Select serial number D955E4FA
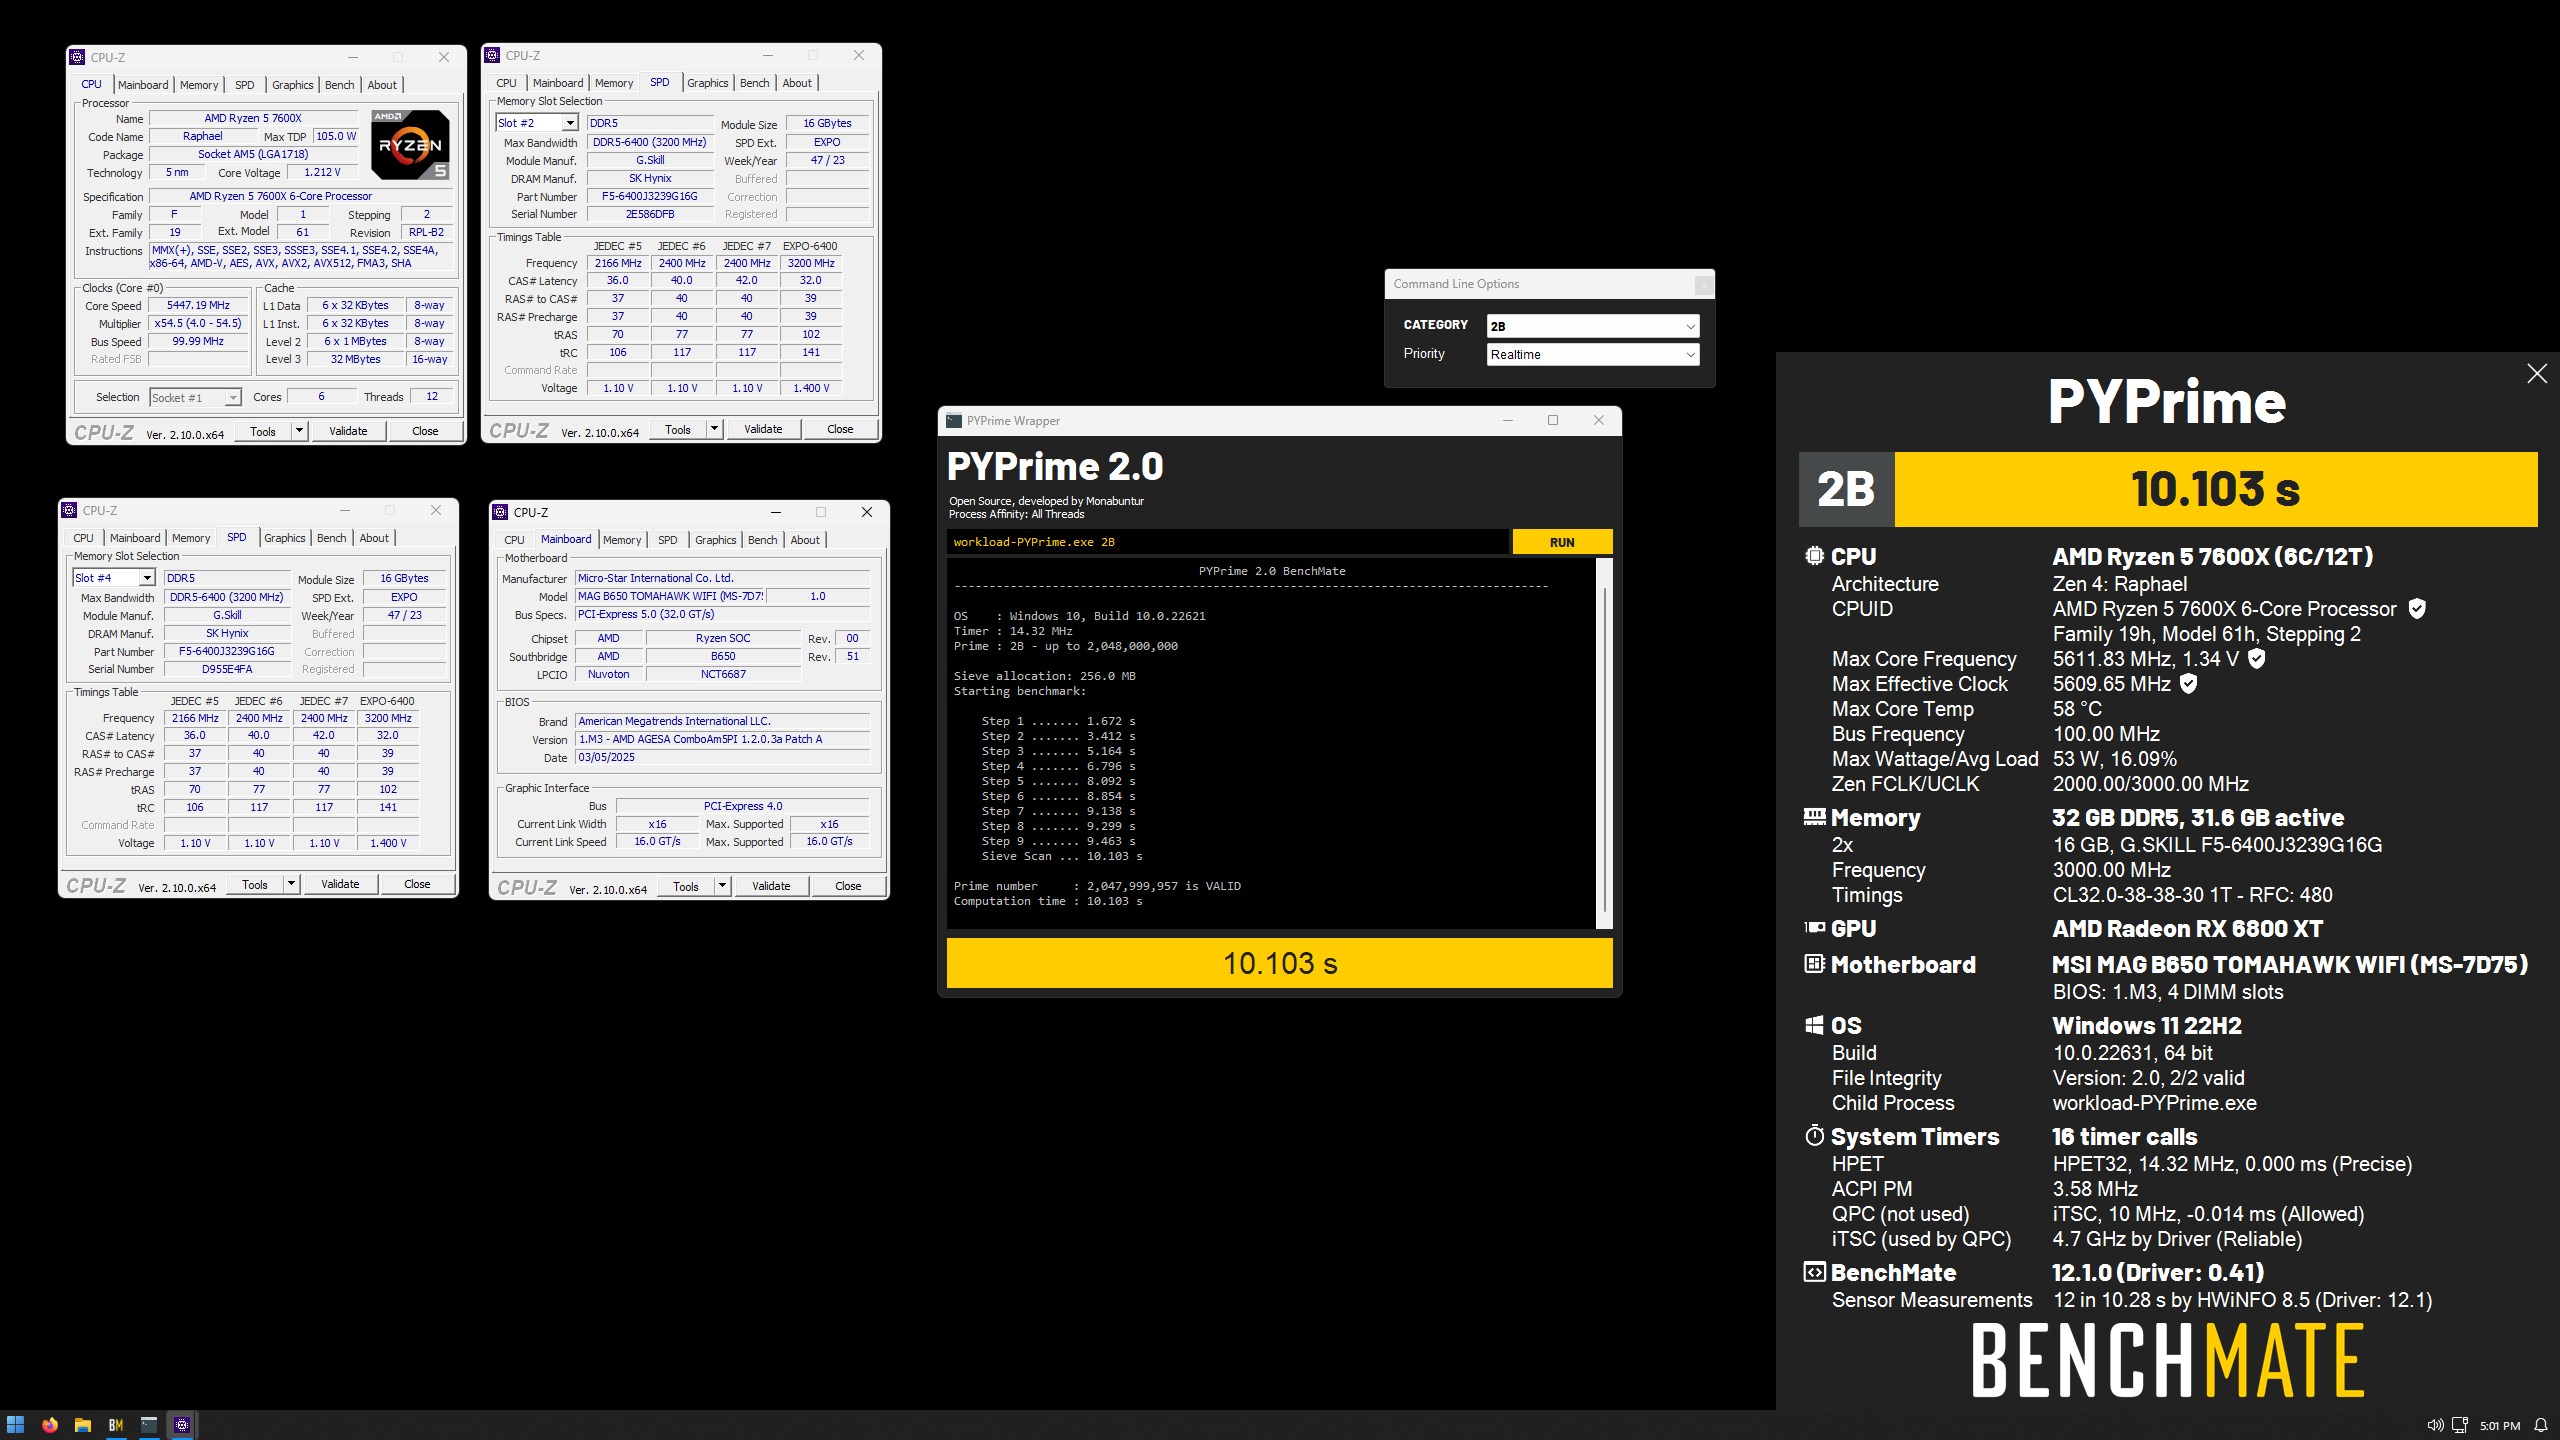The image size is (2560, 1440). coord(227,669)
